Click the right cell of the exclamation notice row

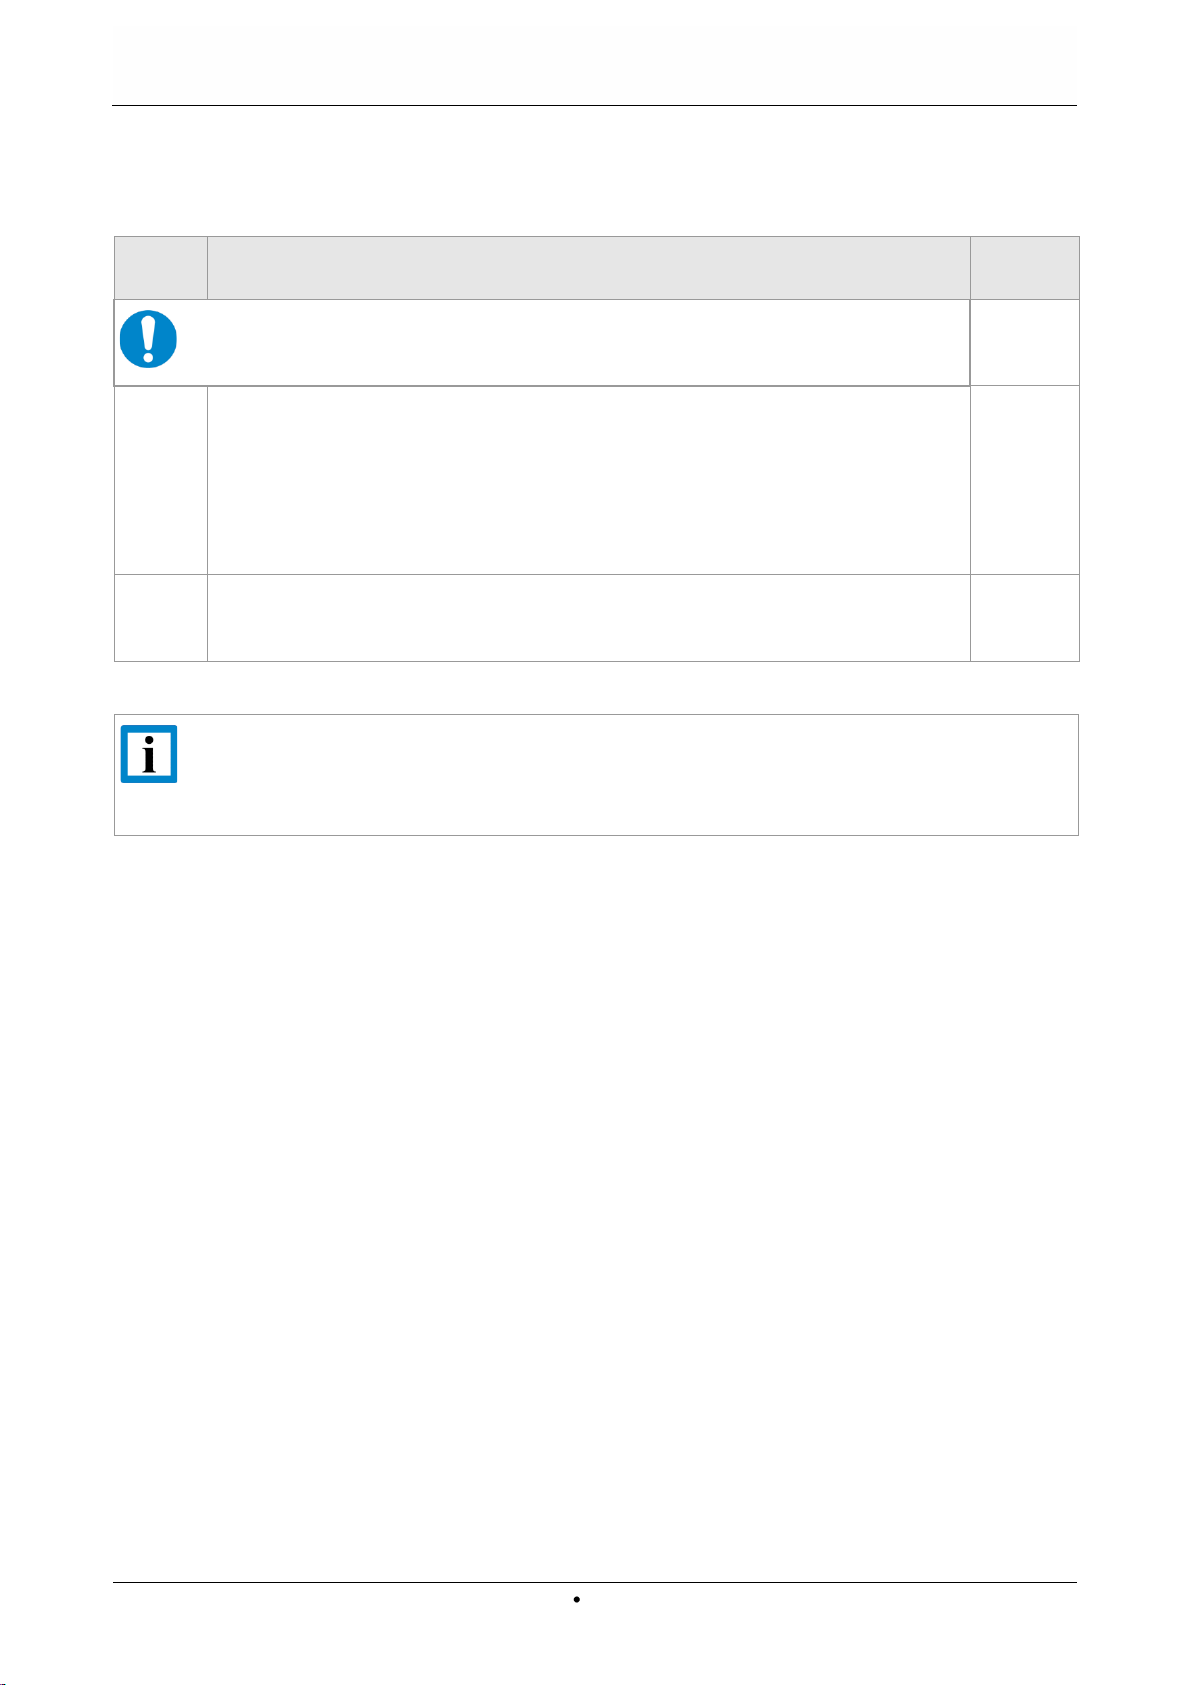coord(1025,342)
